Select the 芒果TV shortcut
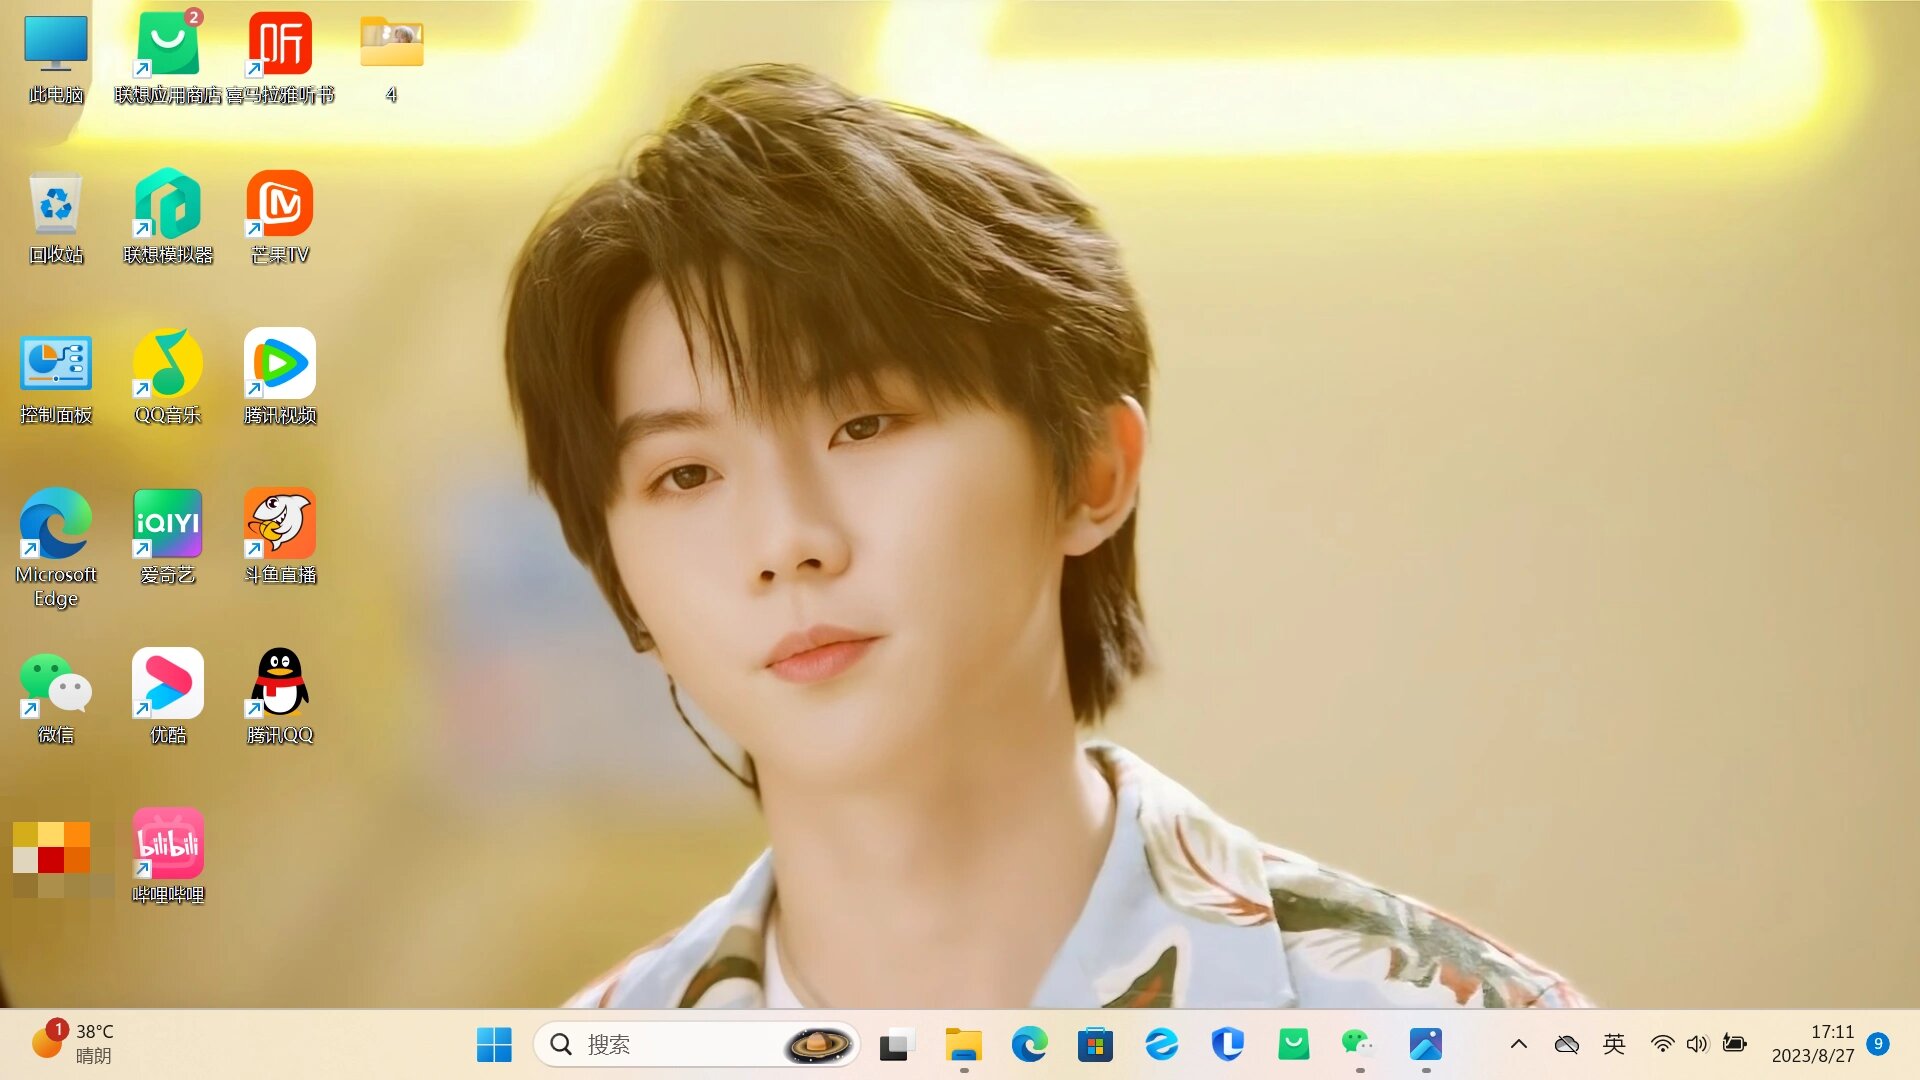 [x=280, y=218]
